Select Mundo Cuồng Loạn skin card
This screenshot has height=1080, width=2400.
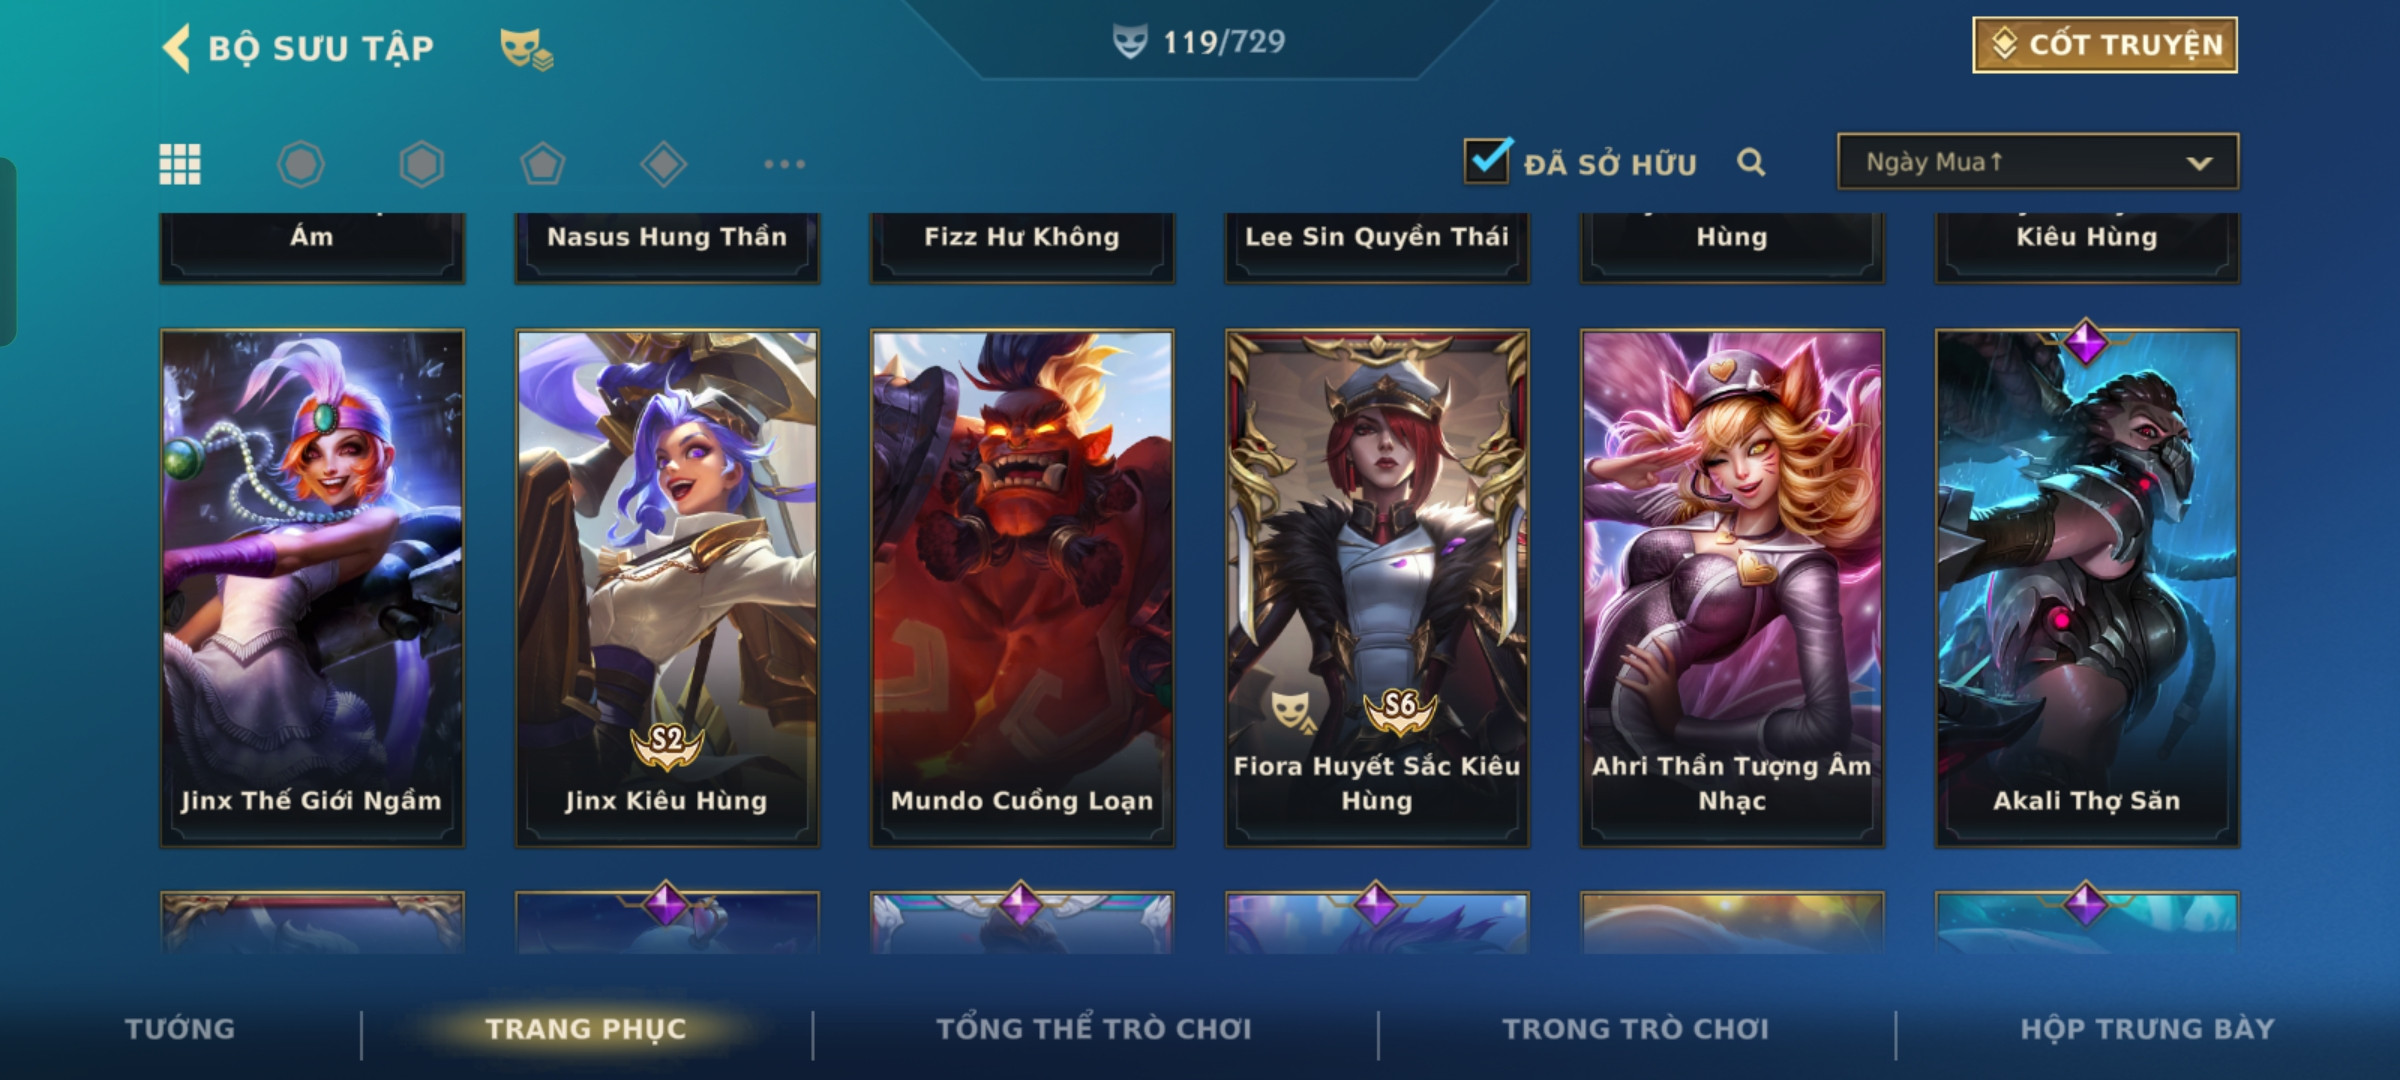[1022, 588]
